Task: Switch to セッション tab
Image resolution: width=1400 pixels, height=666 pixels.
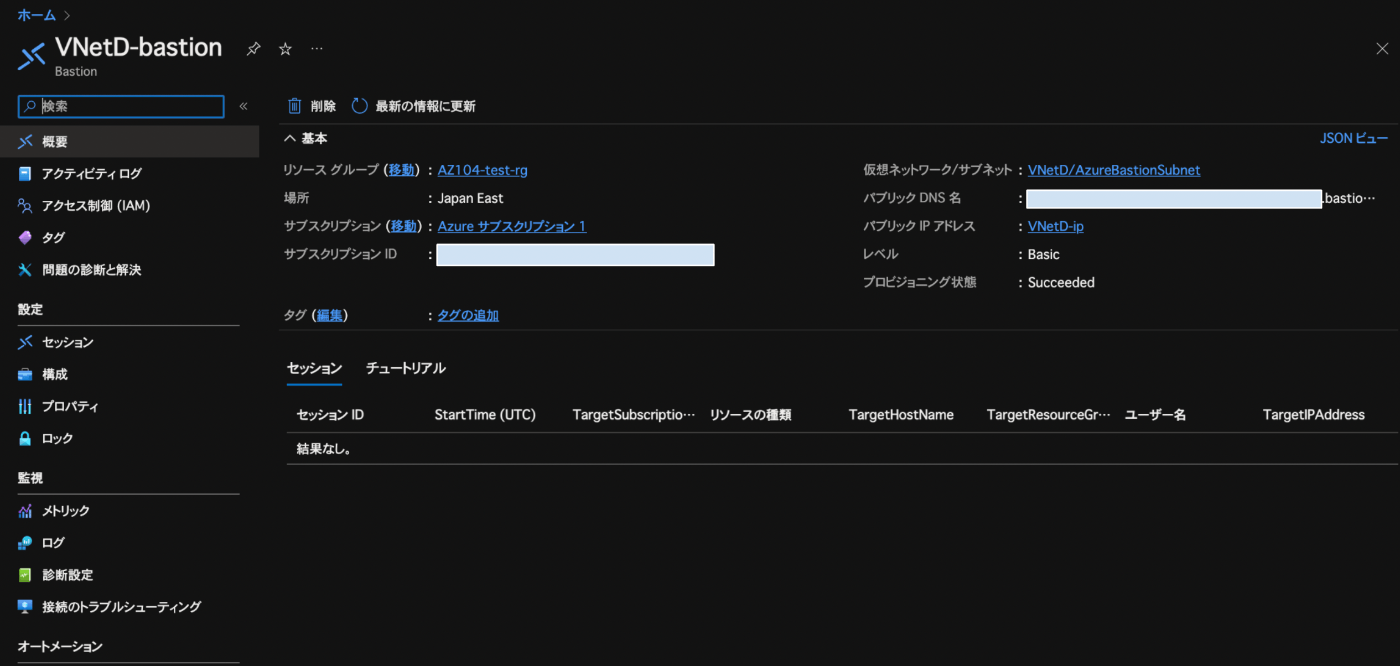Action: [315, 368]
